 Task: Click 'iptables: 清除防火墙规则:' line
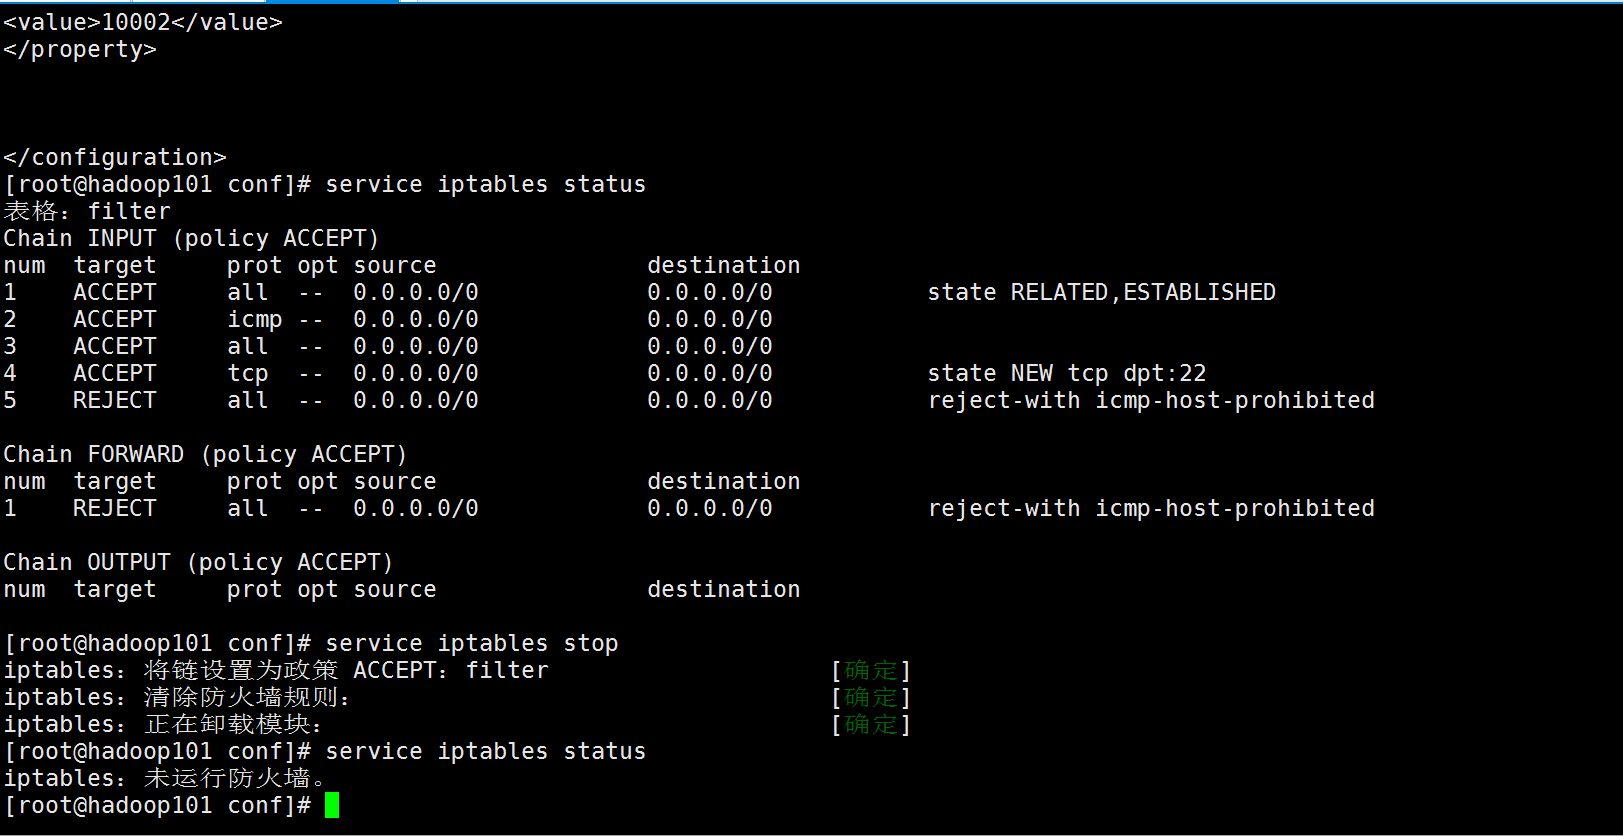[x=177, y=697]
